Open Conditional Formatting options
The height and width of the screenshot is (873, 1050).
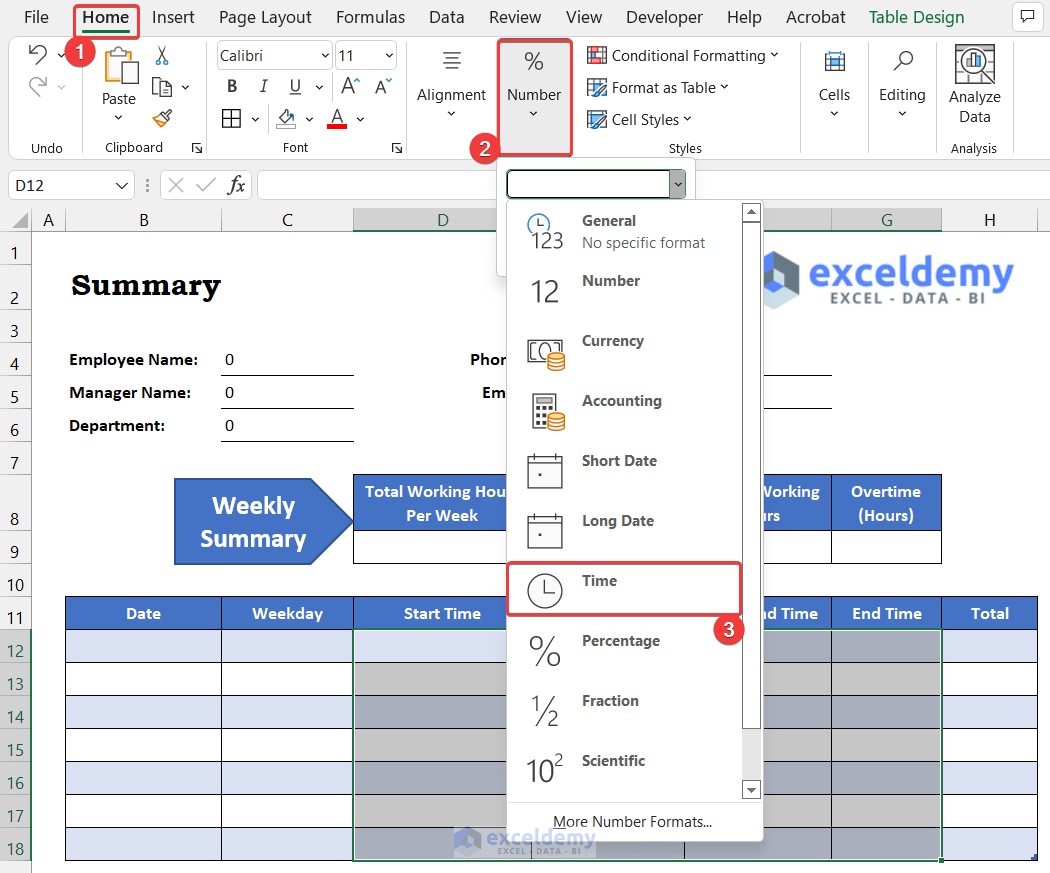point(685,55)
